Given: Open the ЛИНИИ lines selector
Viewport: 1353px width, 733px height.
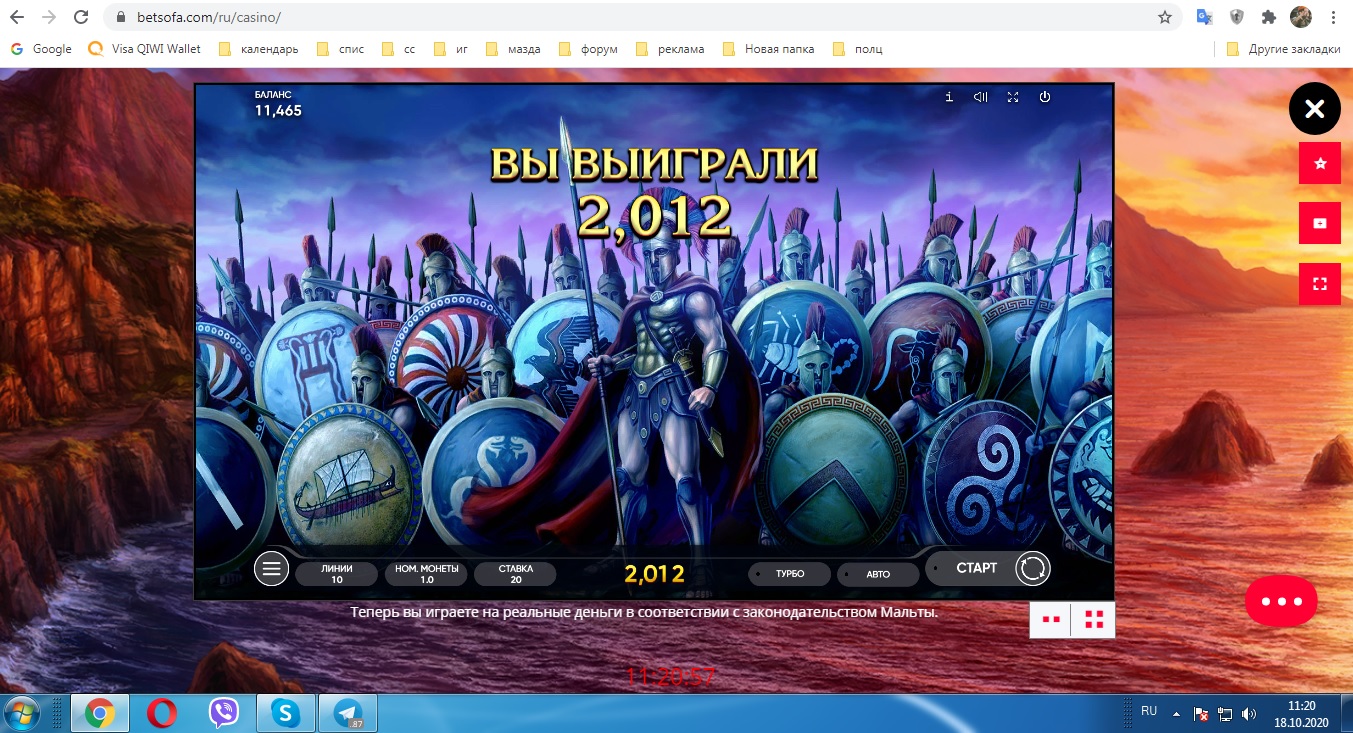Looking at the screenshot, I should (x=337, y=574).
